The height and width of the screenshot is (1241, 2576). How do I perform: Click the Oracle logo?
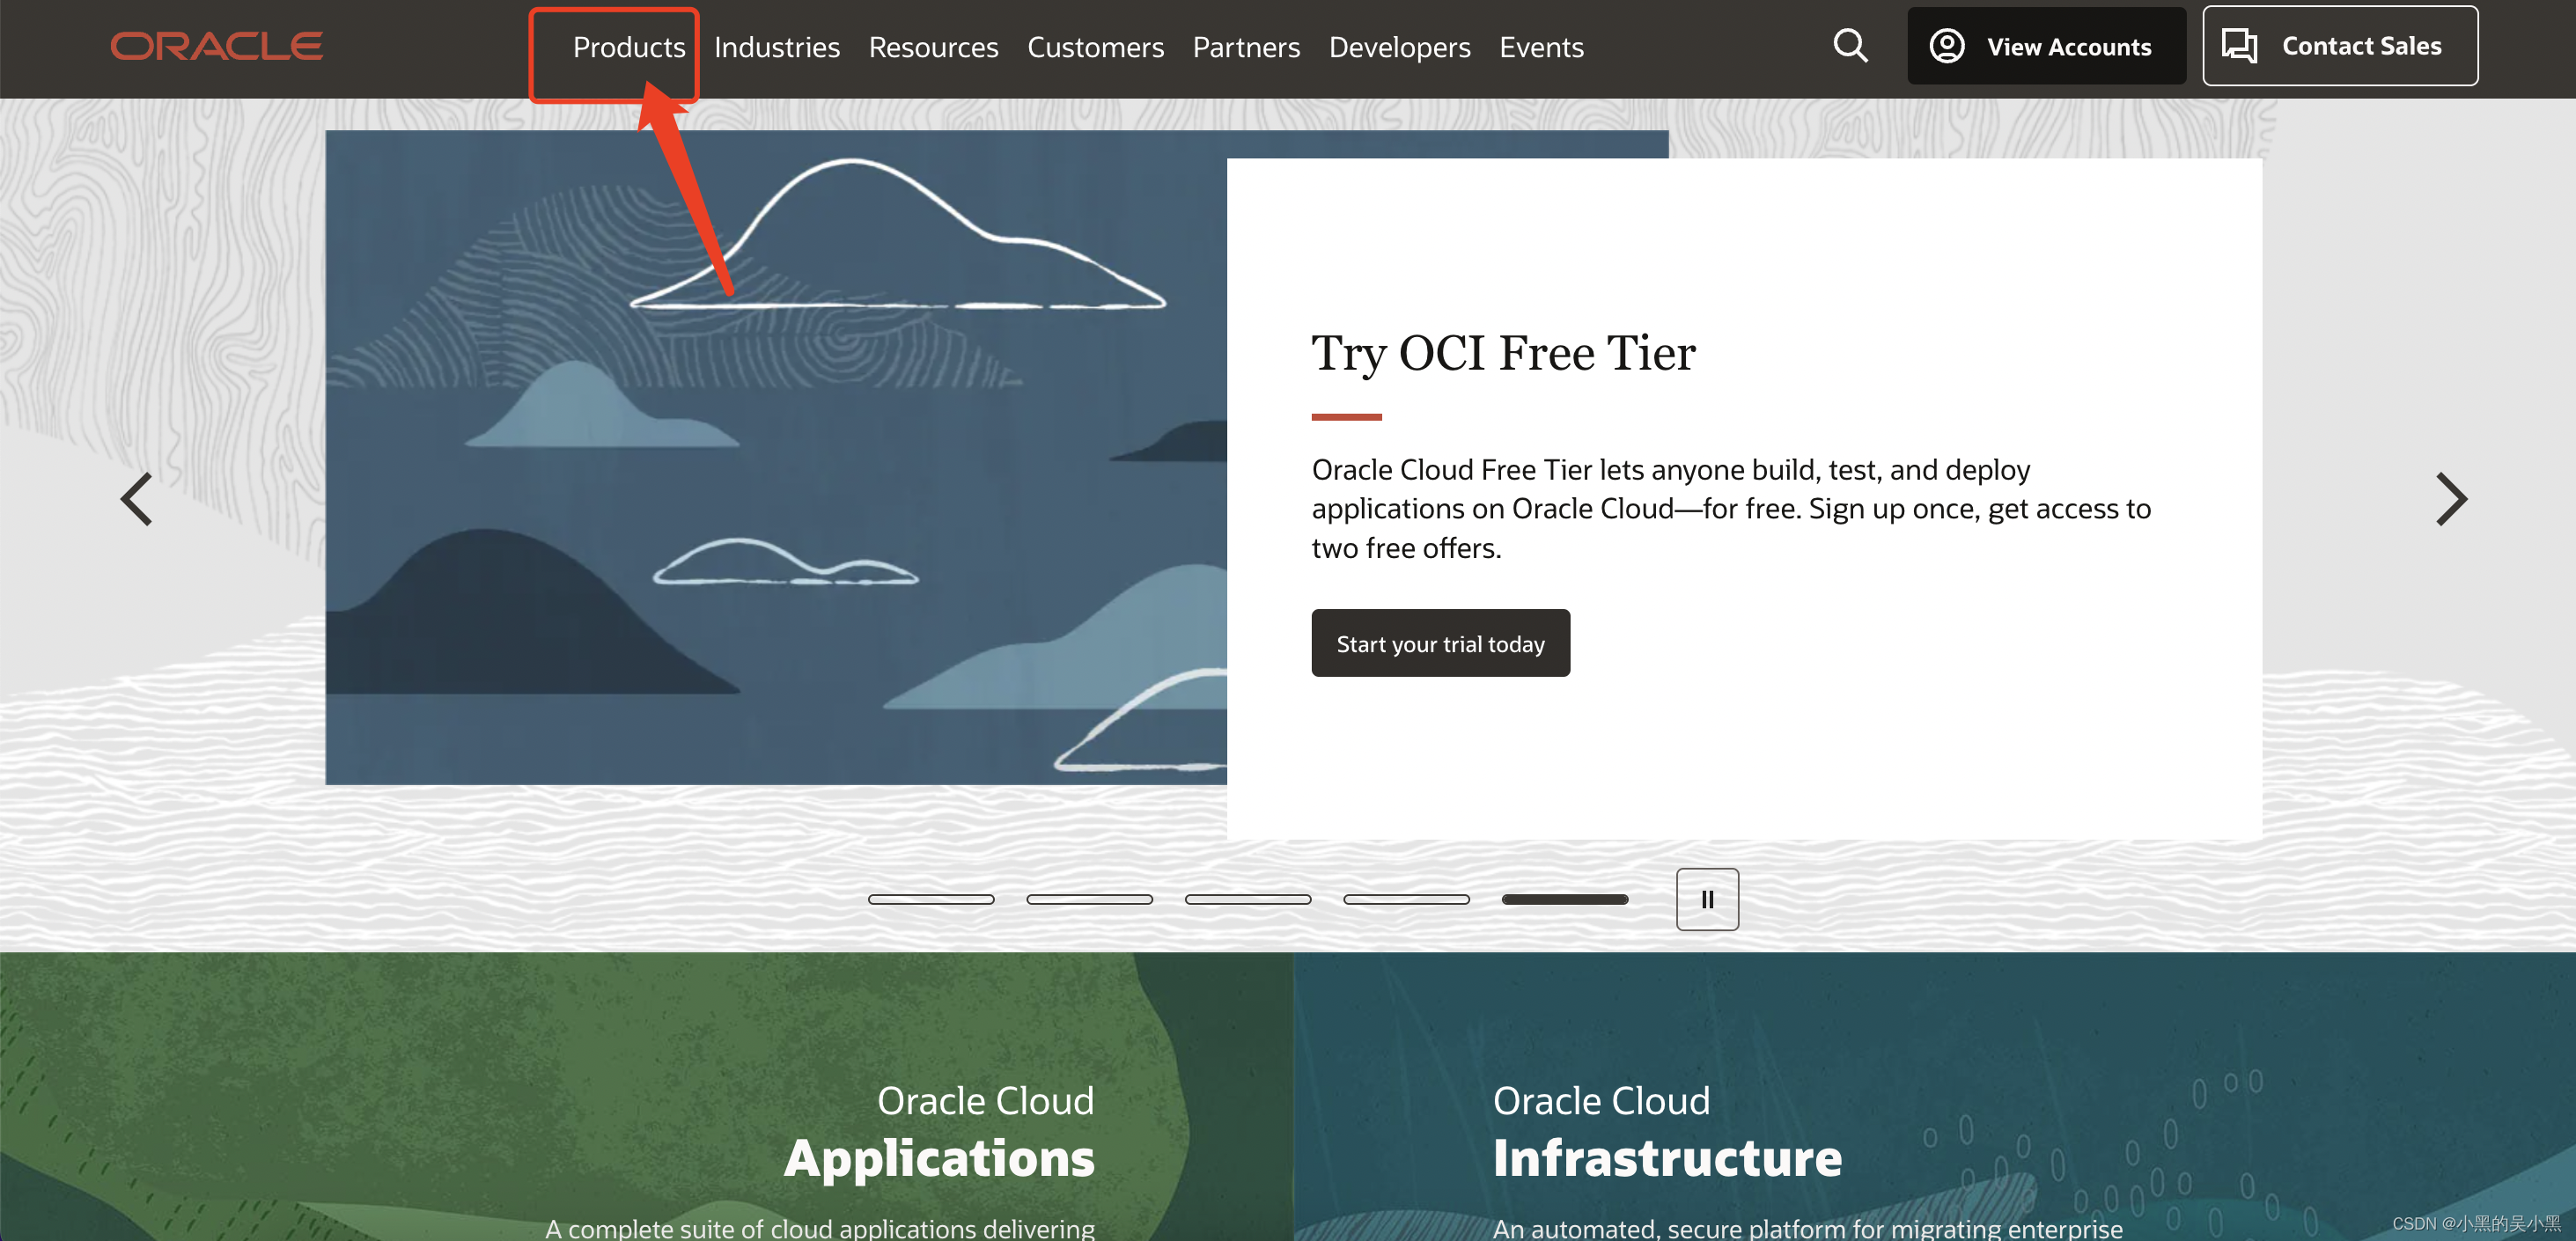point(216,46)
